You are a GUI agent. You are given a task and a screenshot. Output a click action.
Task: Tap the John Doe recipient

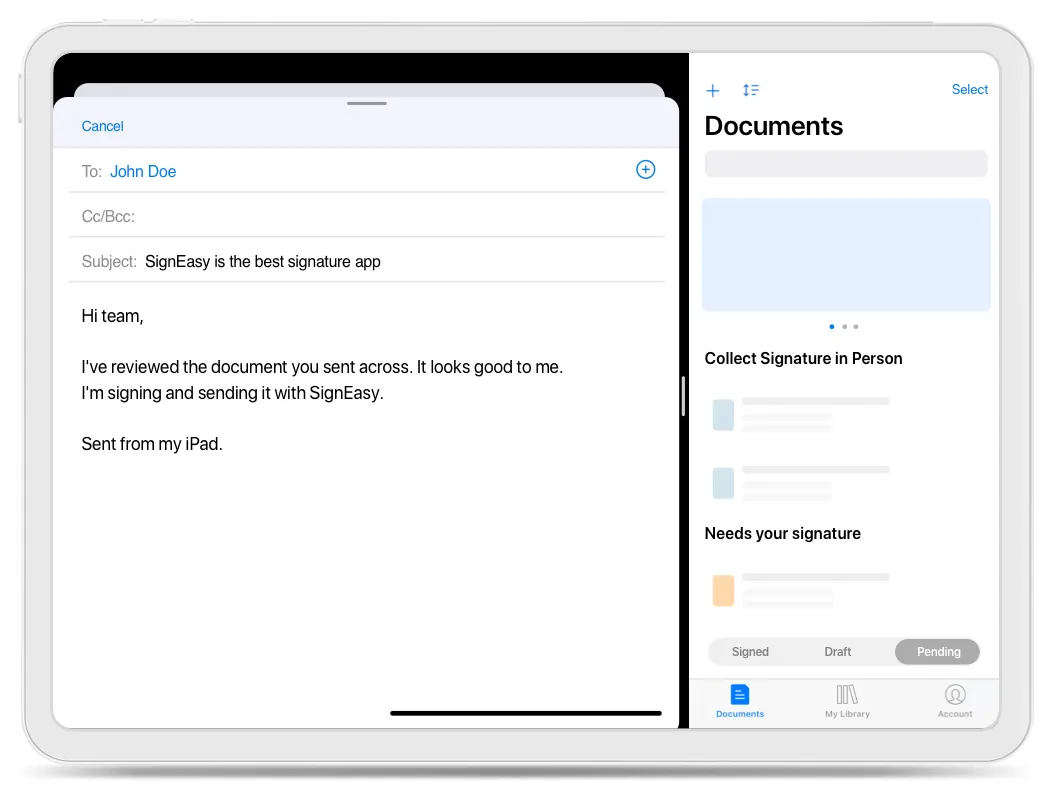tap(143, 171)
